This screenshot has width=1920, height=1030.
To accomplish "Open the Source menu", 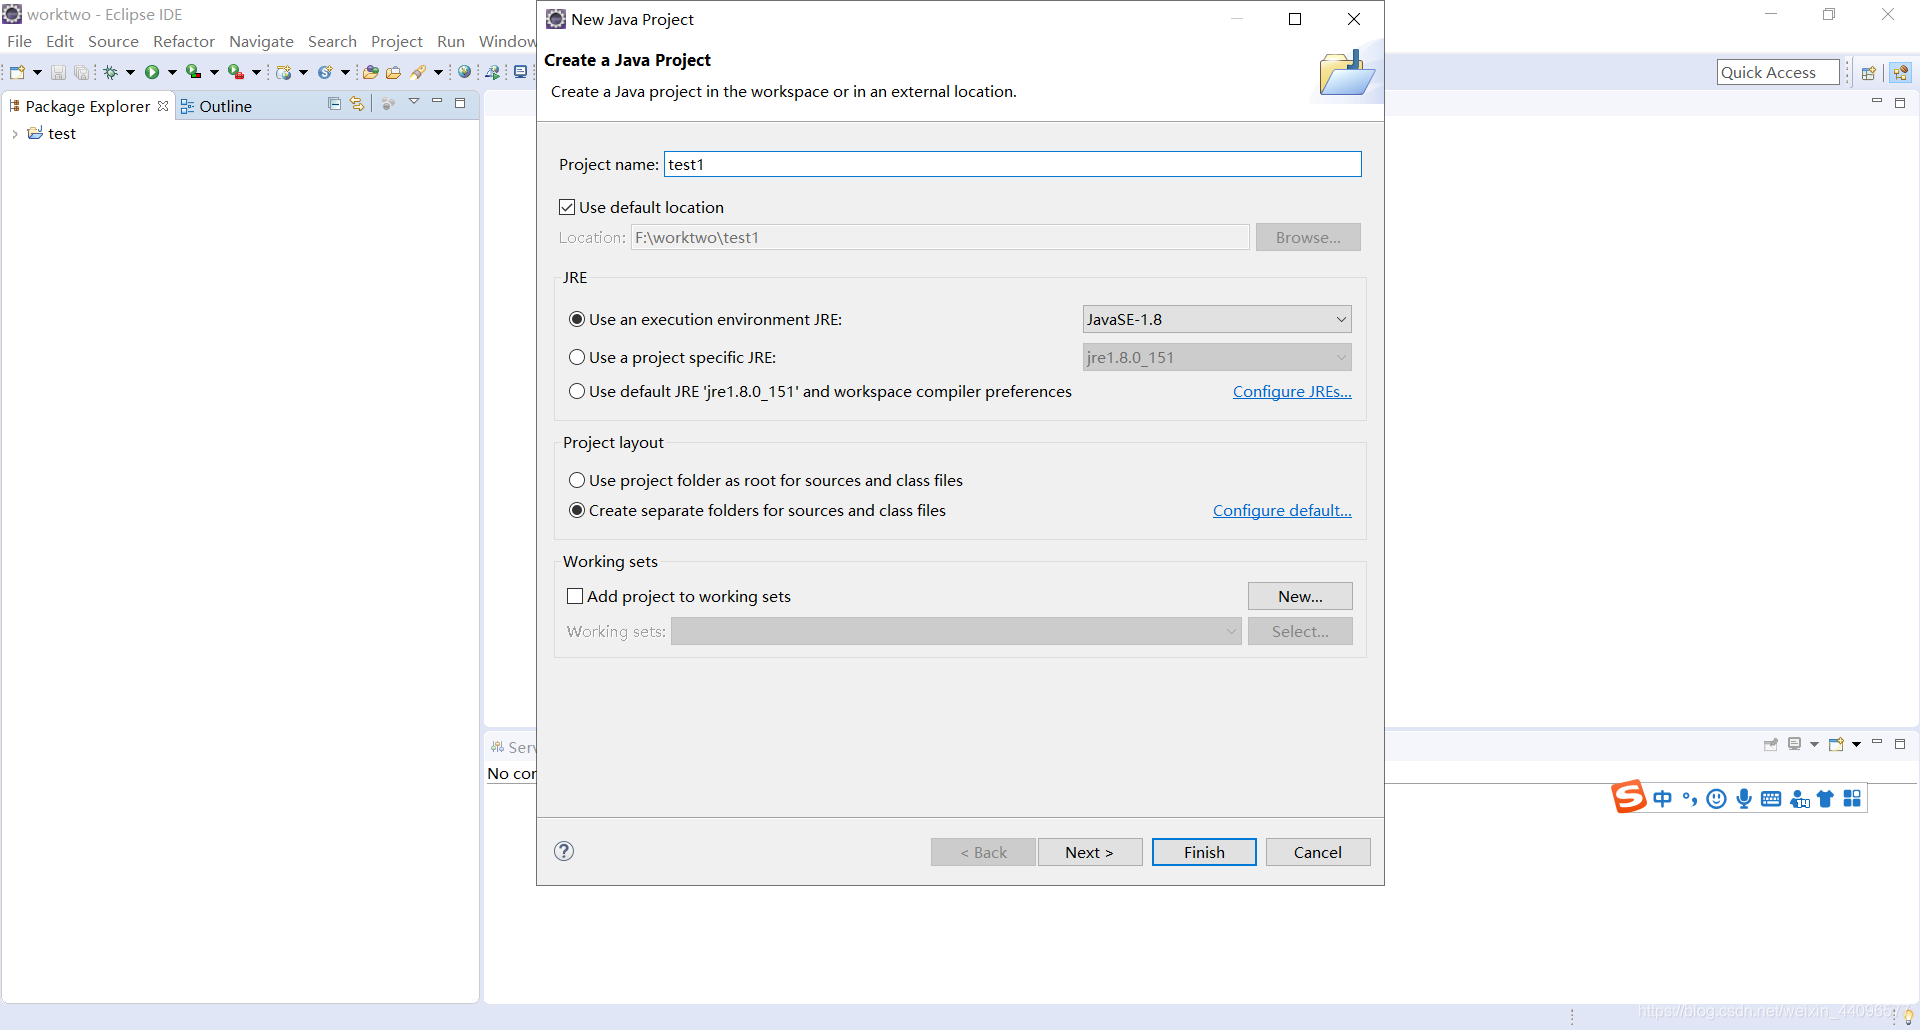I will click(113, 41).
